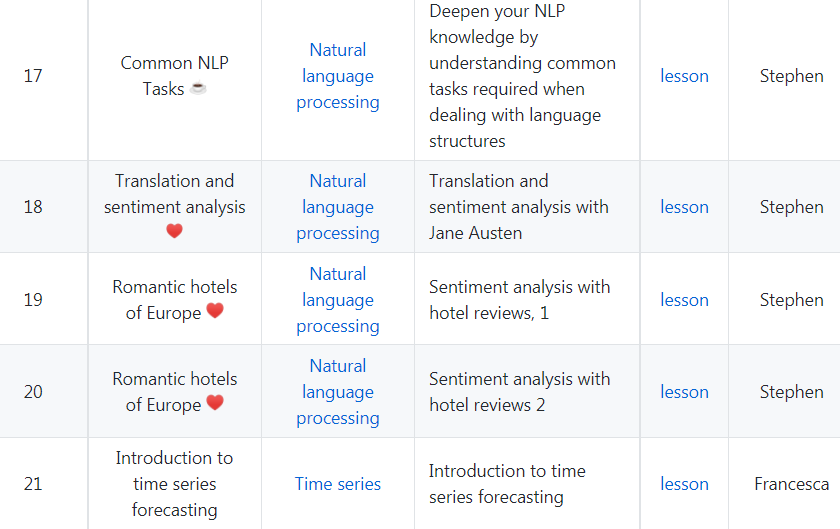The image size is (840, 529).
Task: Click Natural language processing link in row 20
Action: [338, 392]
